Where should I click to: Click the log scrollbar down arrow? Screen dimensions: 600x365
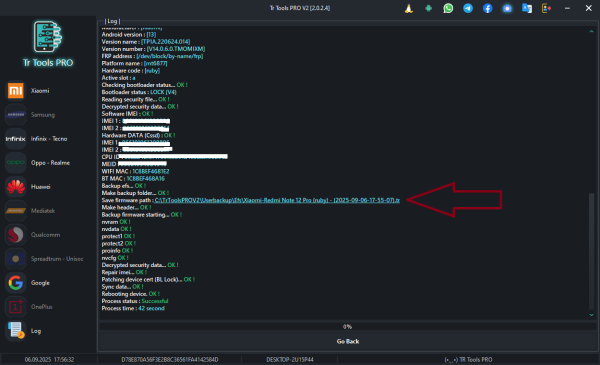pyautogui.click(x=592, y=315)
